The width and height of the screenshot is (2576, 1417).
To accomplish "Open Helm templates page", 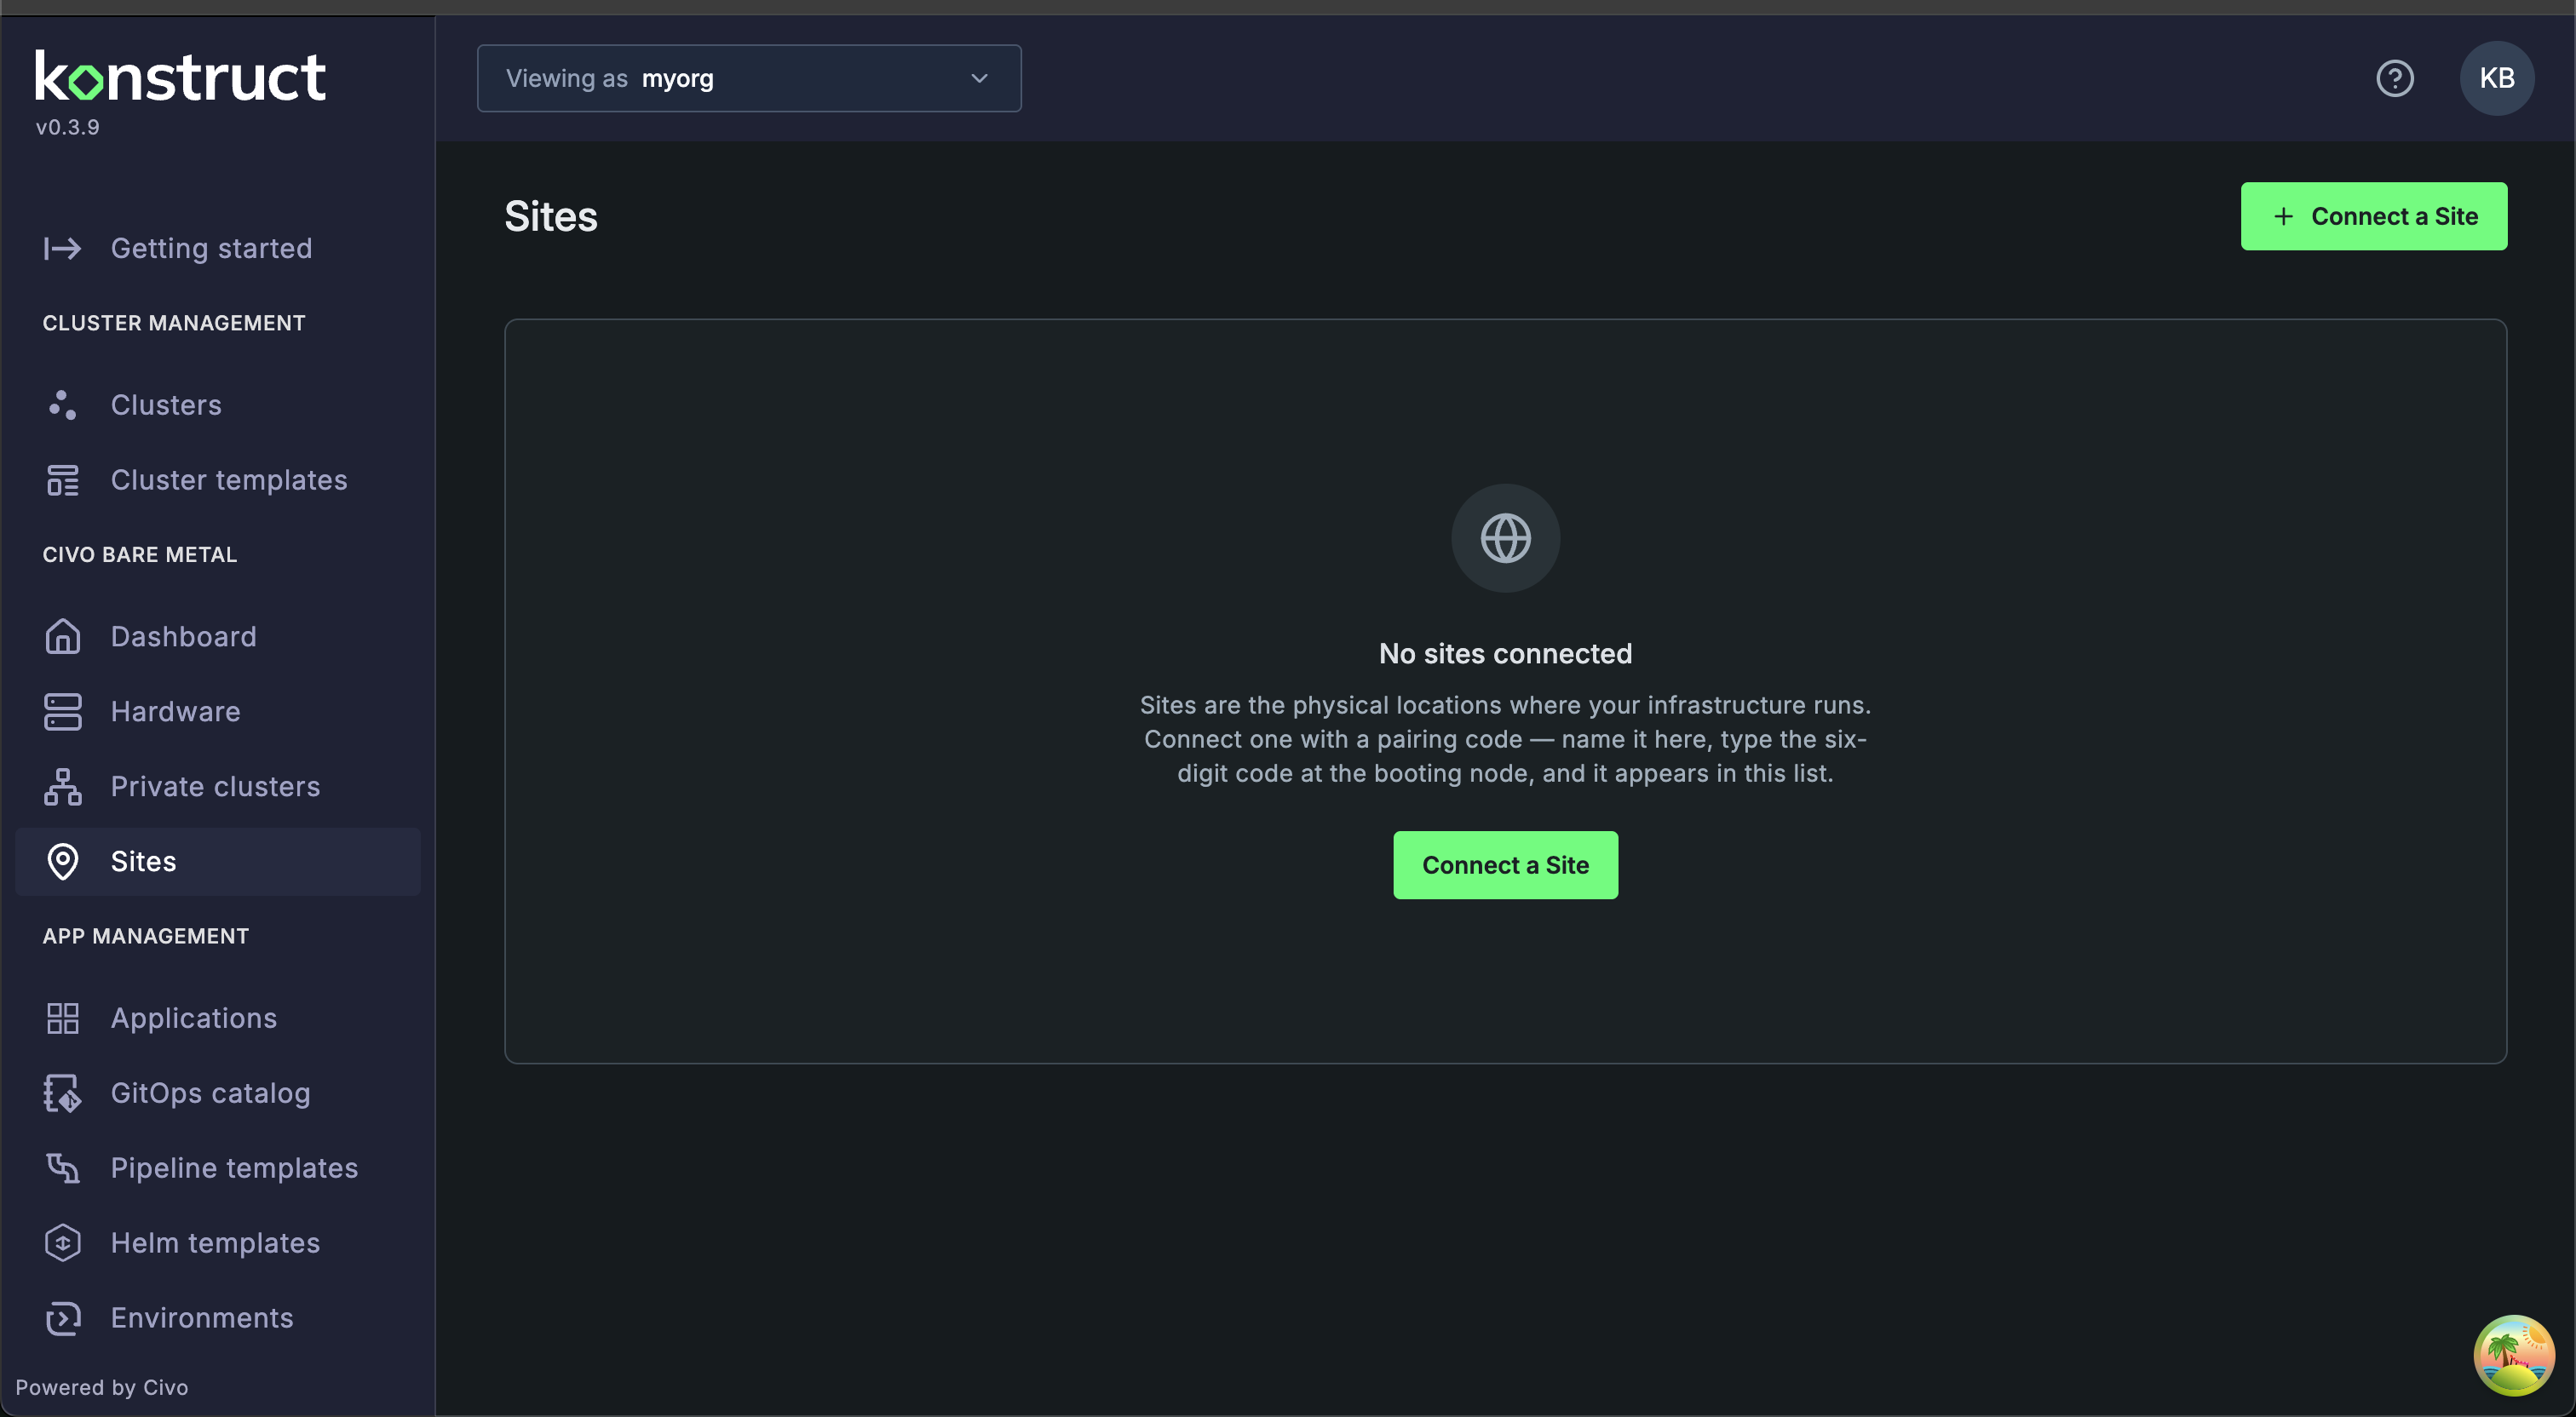I will click(x=218, y=1242).
